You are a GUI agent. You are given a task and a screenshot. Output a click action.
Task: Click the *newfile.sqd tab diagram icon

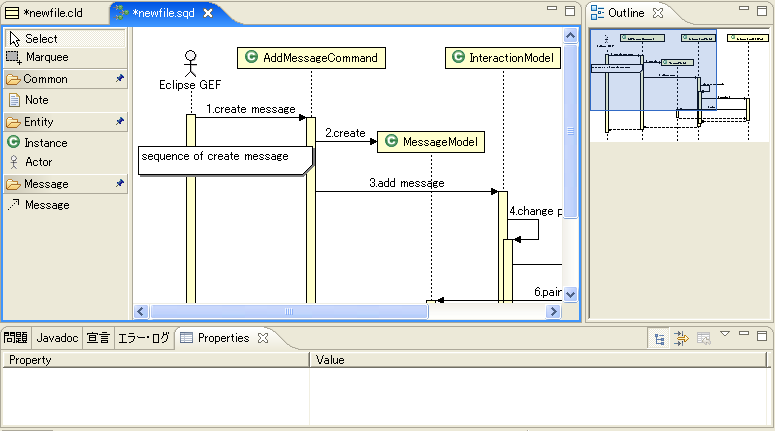coord(121,13)
